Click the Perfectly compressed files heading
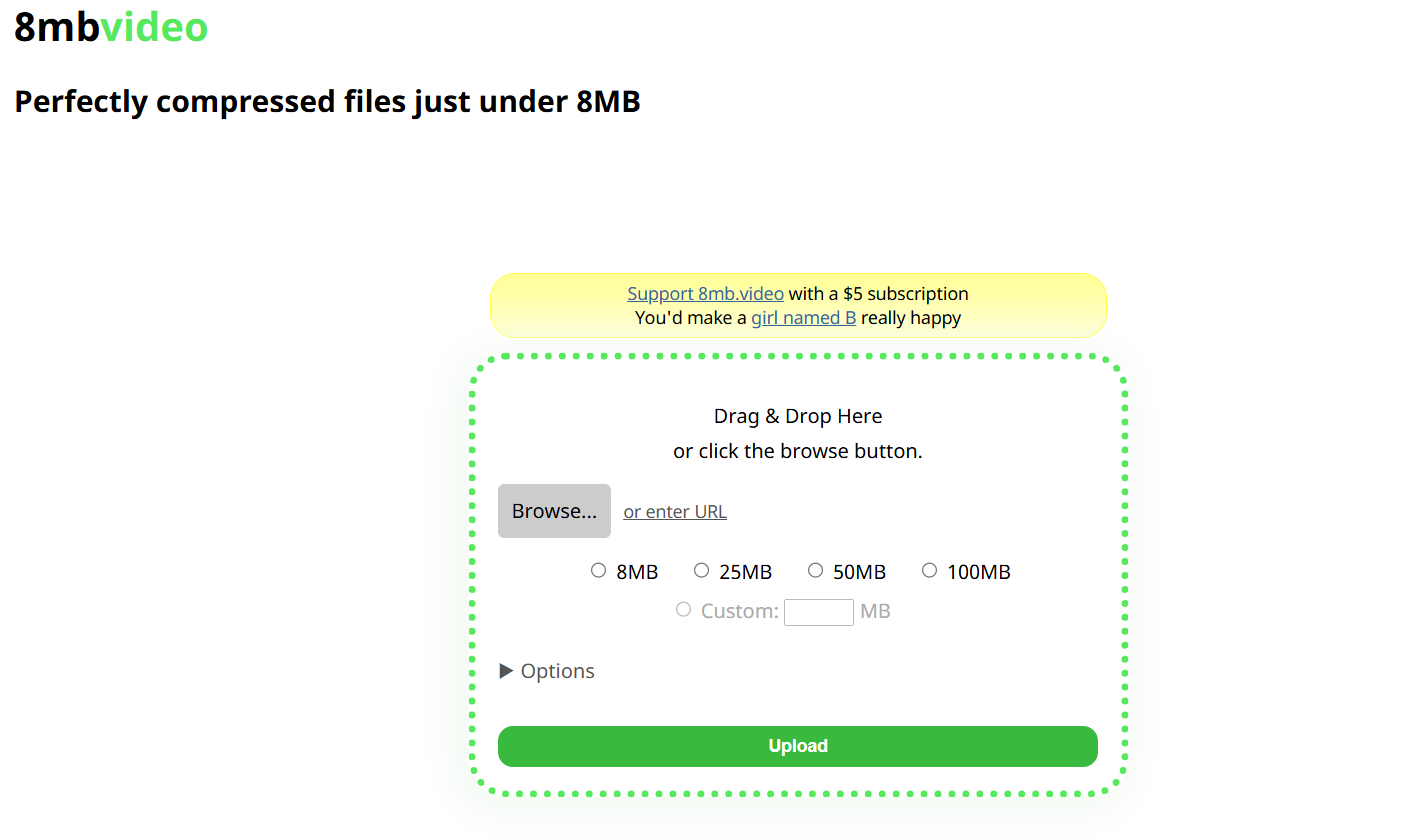The height and width of the screenshot is (838, 1411). tap(327, 102)
